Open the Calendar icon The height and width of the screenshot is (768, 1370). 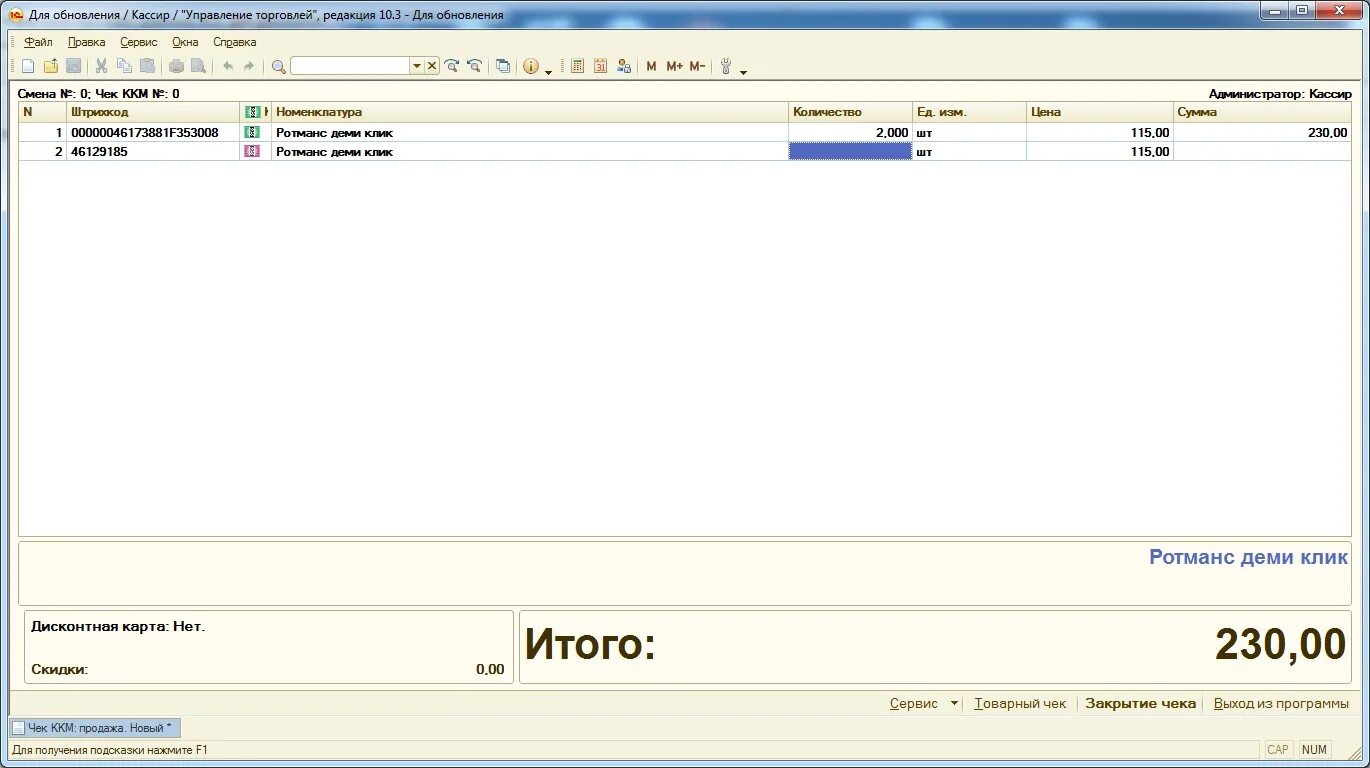tap(600, 66)
